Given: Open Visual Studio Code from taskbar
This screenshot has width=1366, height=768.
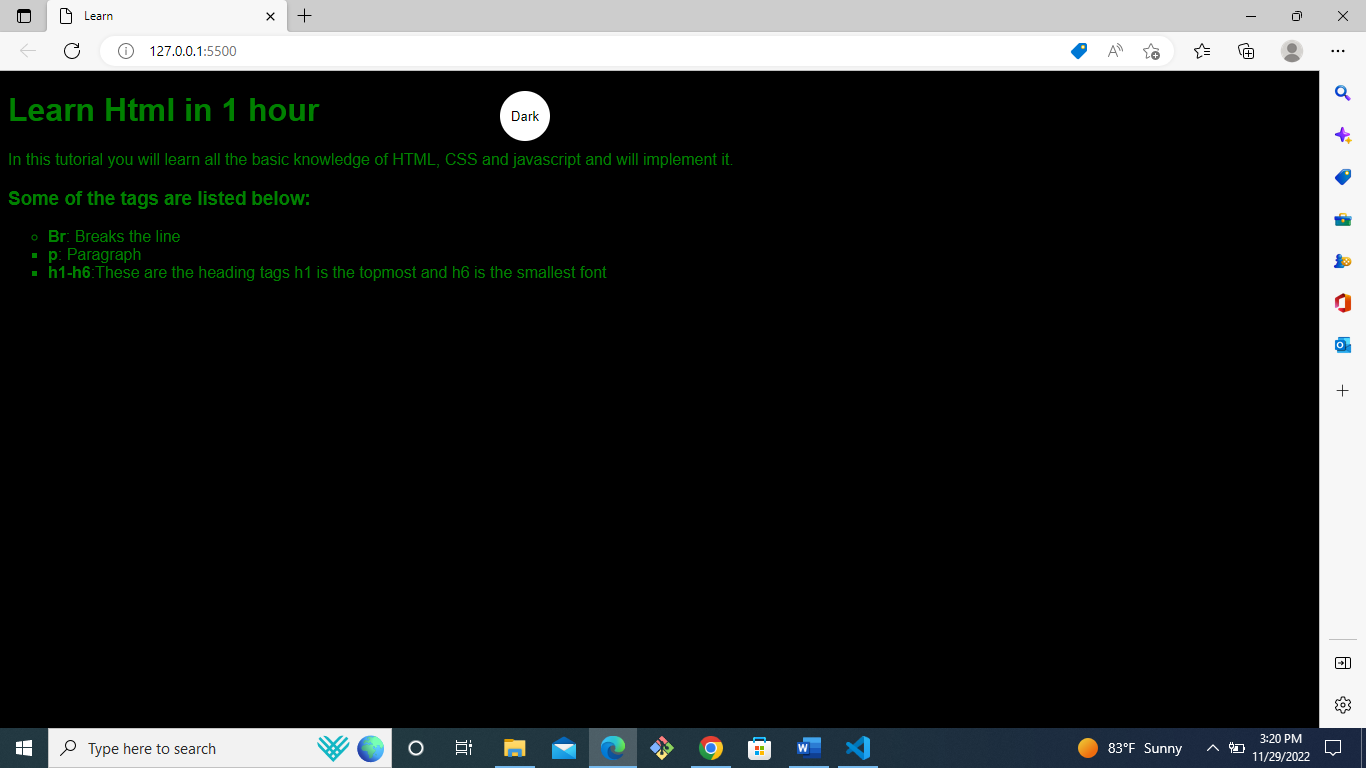Looking at the screenshot, I should coord(858,748).
